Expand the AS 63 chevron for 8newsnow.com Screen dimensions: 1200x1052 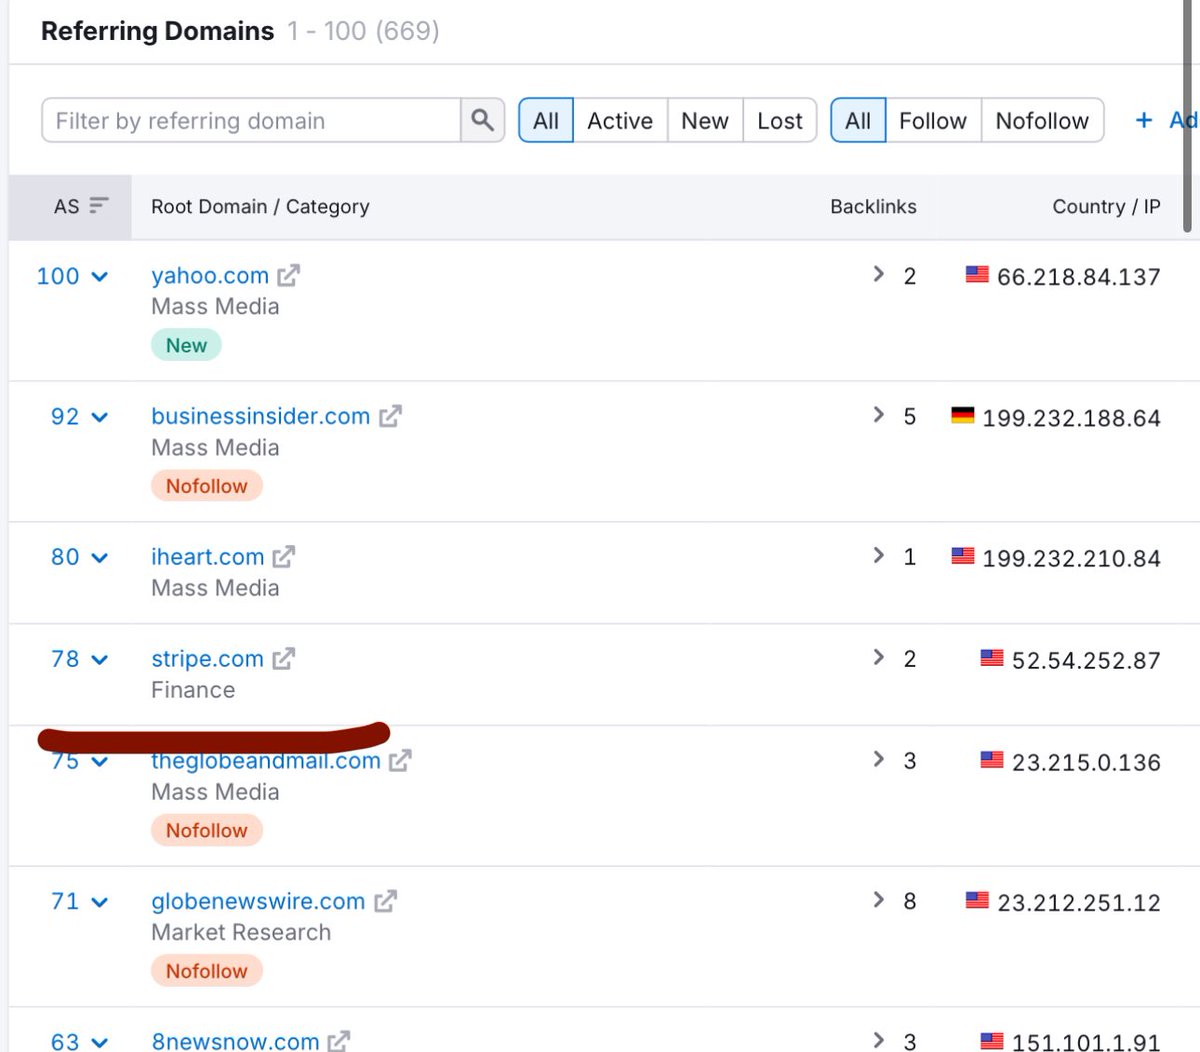(x=99, y=1042)
